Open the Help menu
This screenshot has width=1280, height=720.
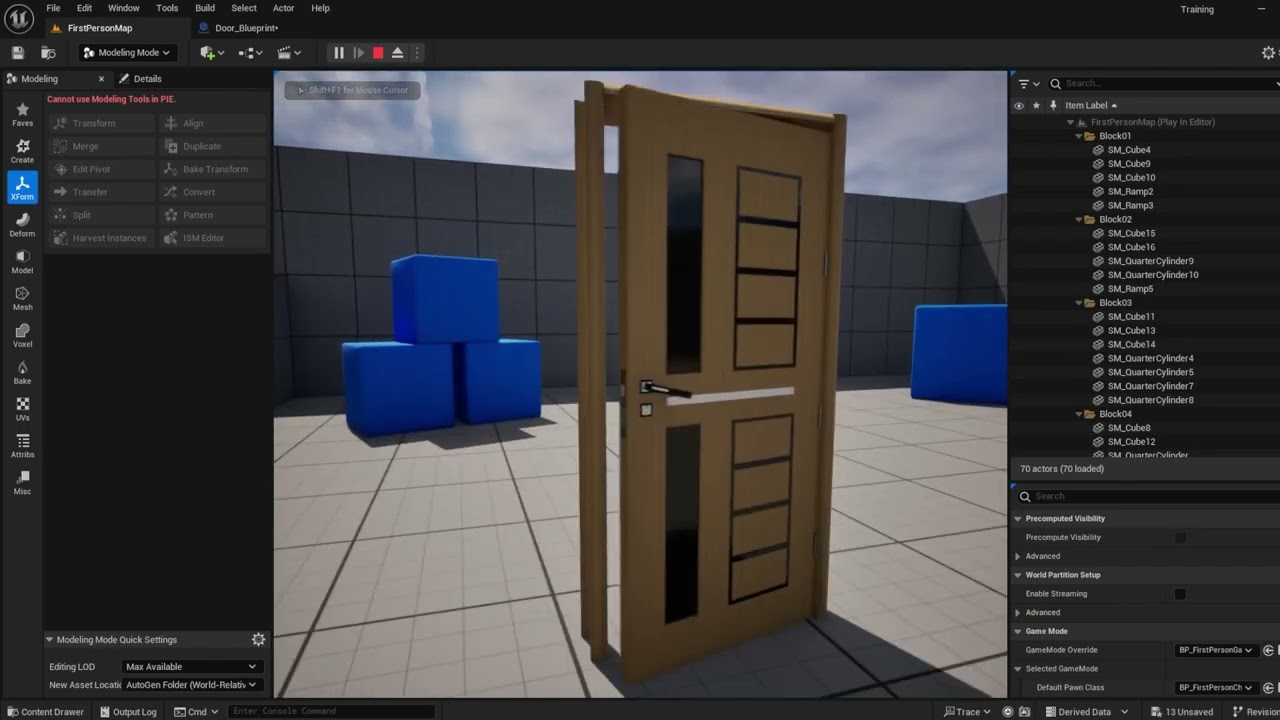pyautogui.click(x=320, y=8)
